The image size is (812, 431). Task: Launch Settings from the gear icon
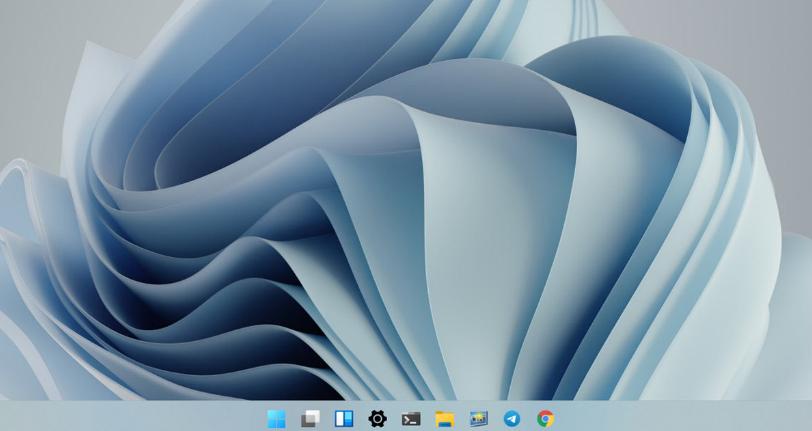378,419
